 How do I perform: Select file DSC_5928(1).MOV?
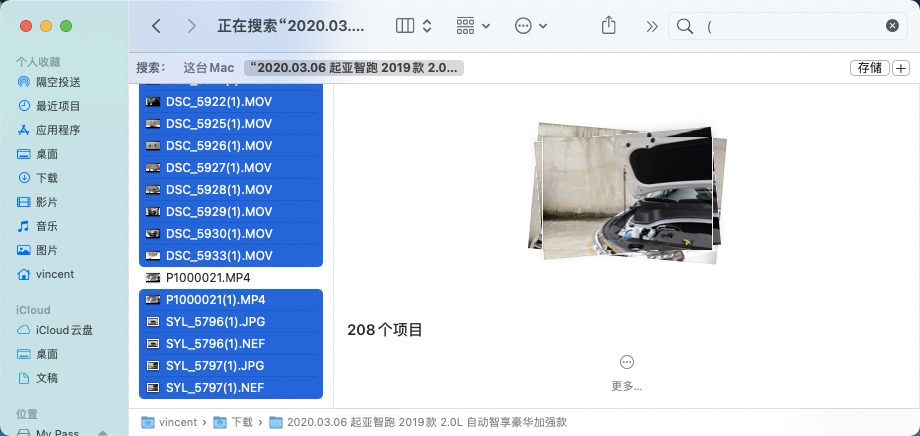(231, 190)
